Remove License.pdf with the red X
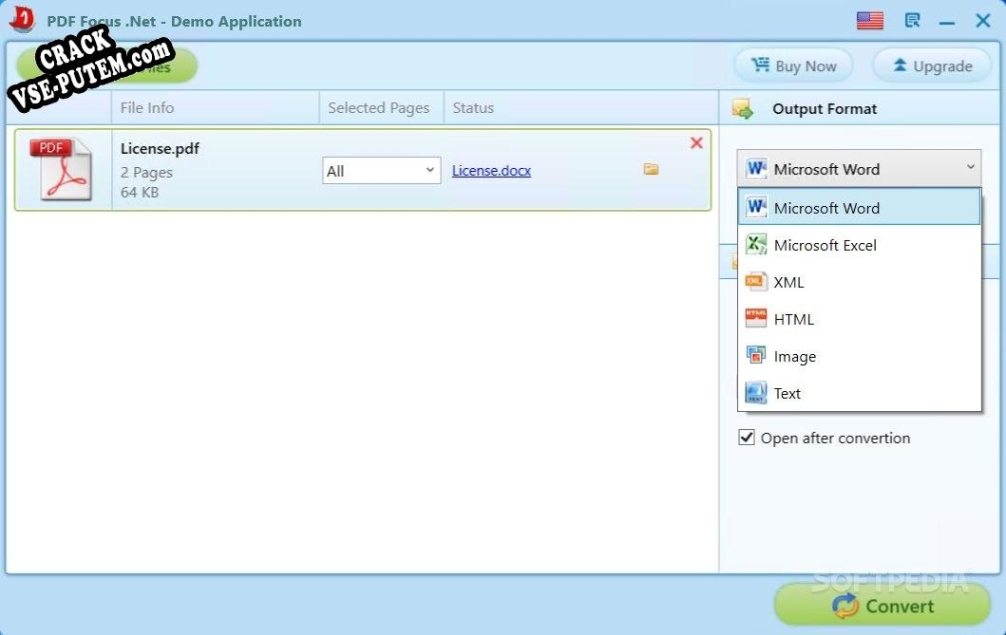 [696, 143]
